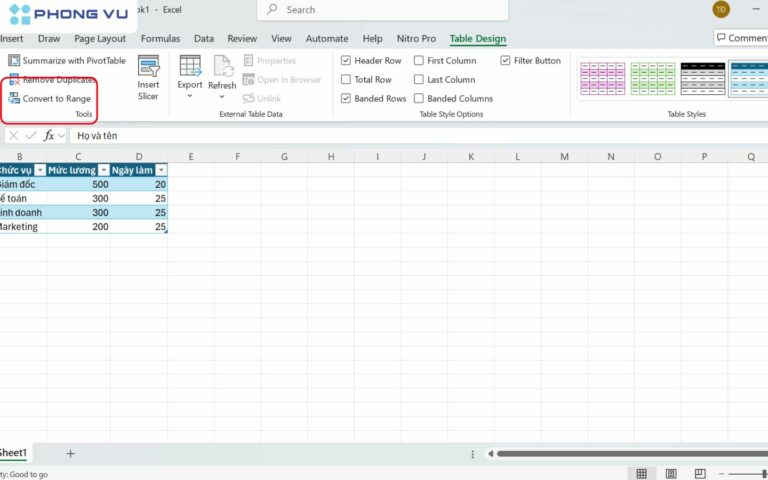This screenshot has height=480, width=768.
Task: Open the Automate tab
Action: [x=327, y=38]
